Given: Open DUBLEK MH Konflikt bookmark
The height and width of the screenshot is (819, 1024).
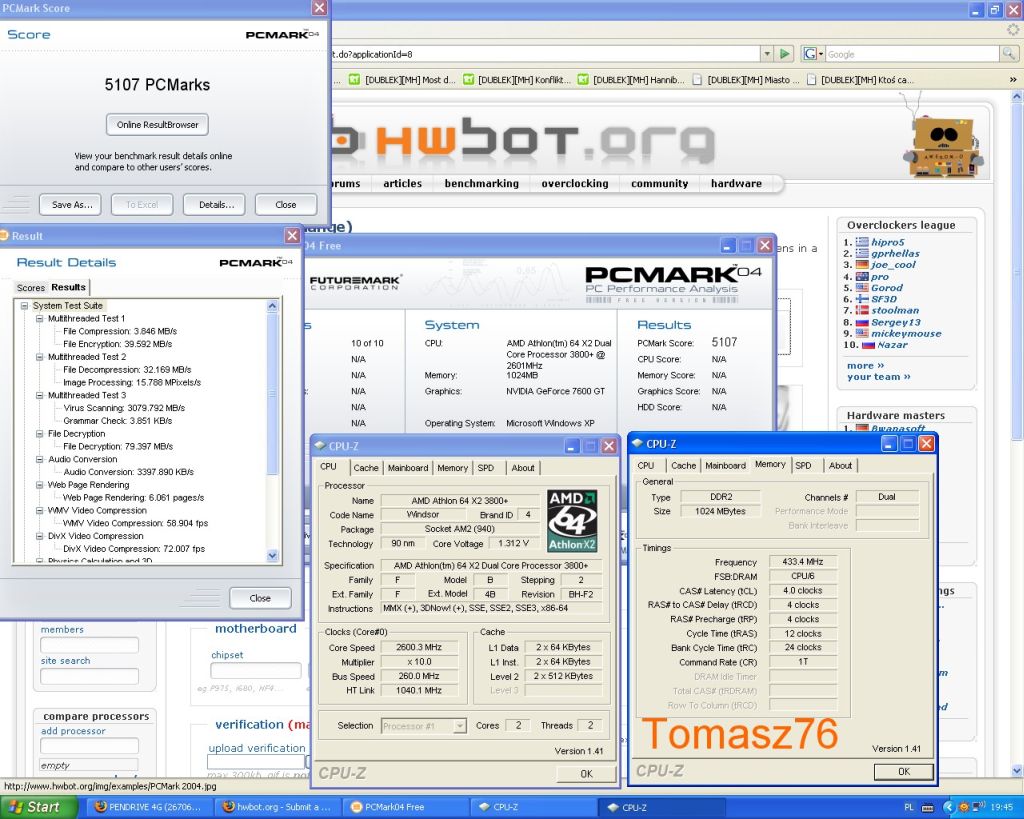Looking at the screenshot, I should (x=517, y=80).
